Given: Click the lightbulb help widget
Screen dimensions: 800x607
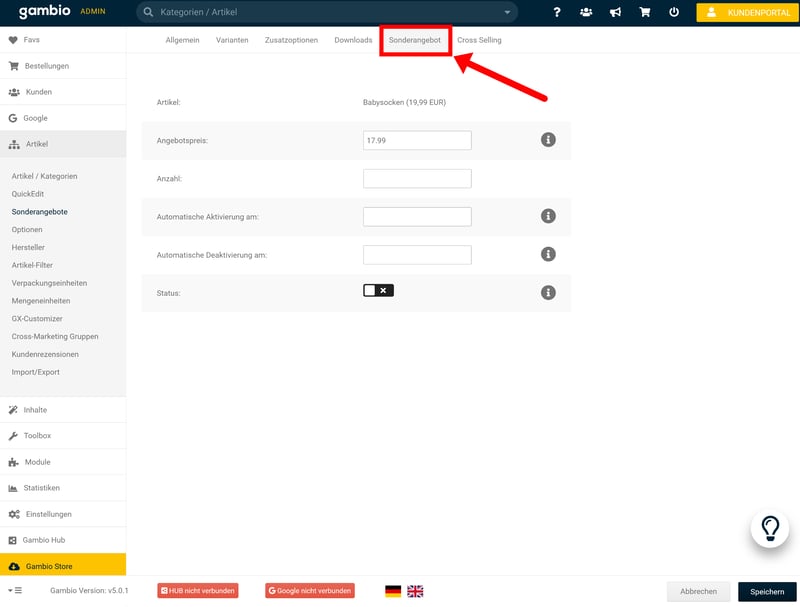Looking at the screenshot, I should pos(770,527).
